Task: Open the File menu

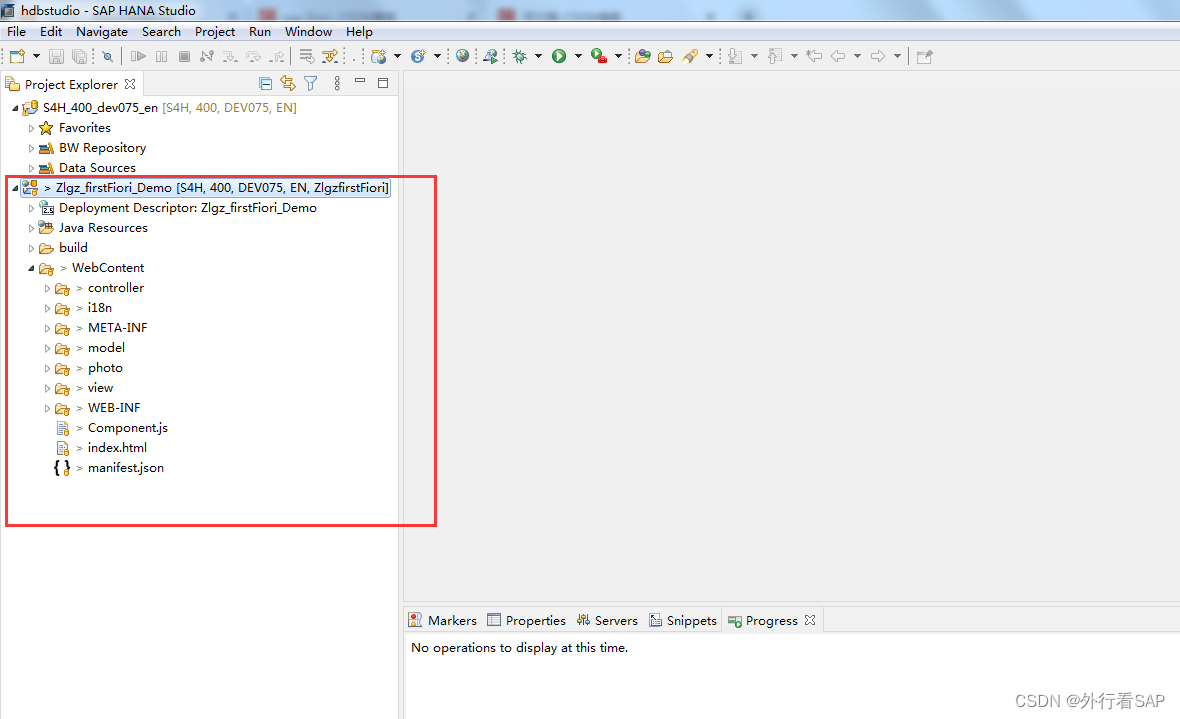Action: [x=16, y=32]
